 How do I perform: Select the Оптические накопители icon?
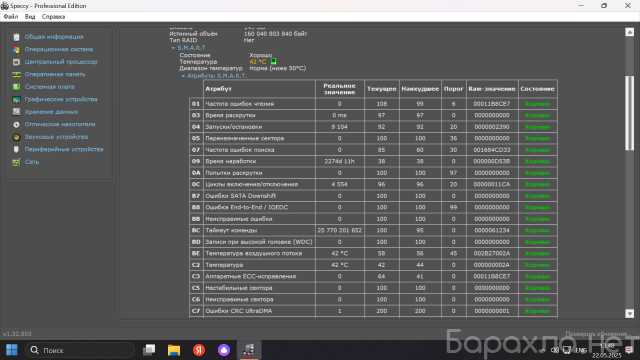(16, 124)
